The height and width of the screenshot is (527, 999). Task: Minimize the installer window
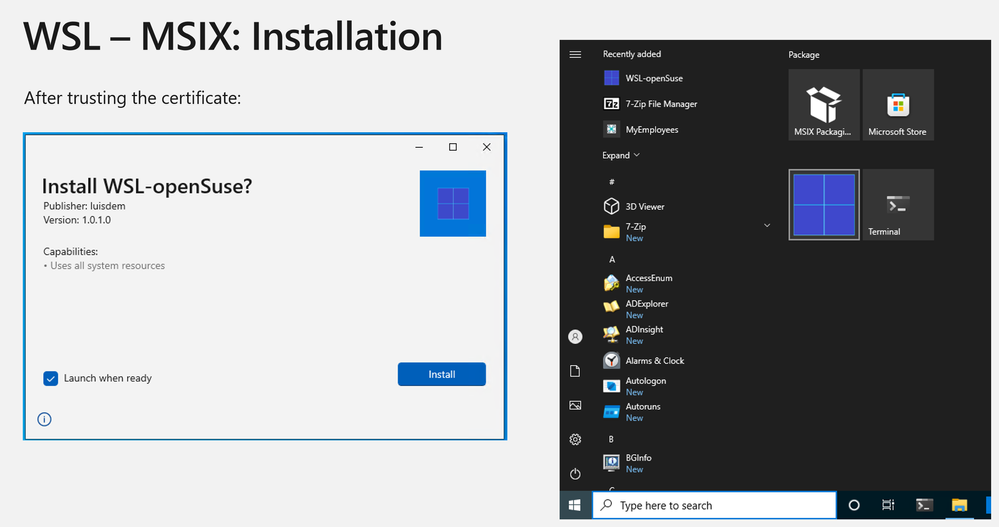[x=419, y=147]
